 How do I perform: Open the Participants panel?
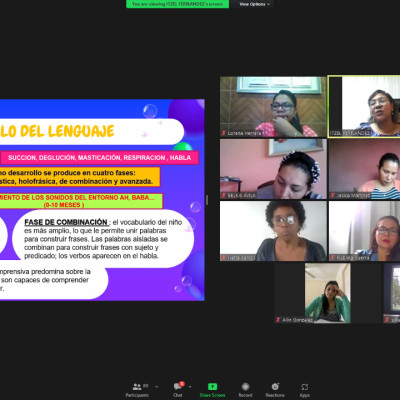point(137,390)
